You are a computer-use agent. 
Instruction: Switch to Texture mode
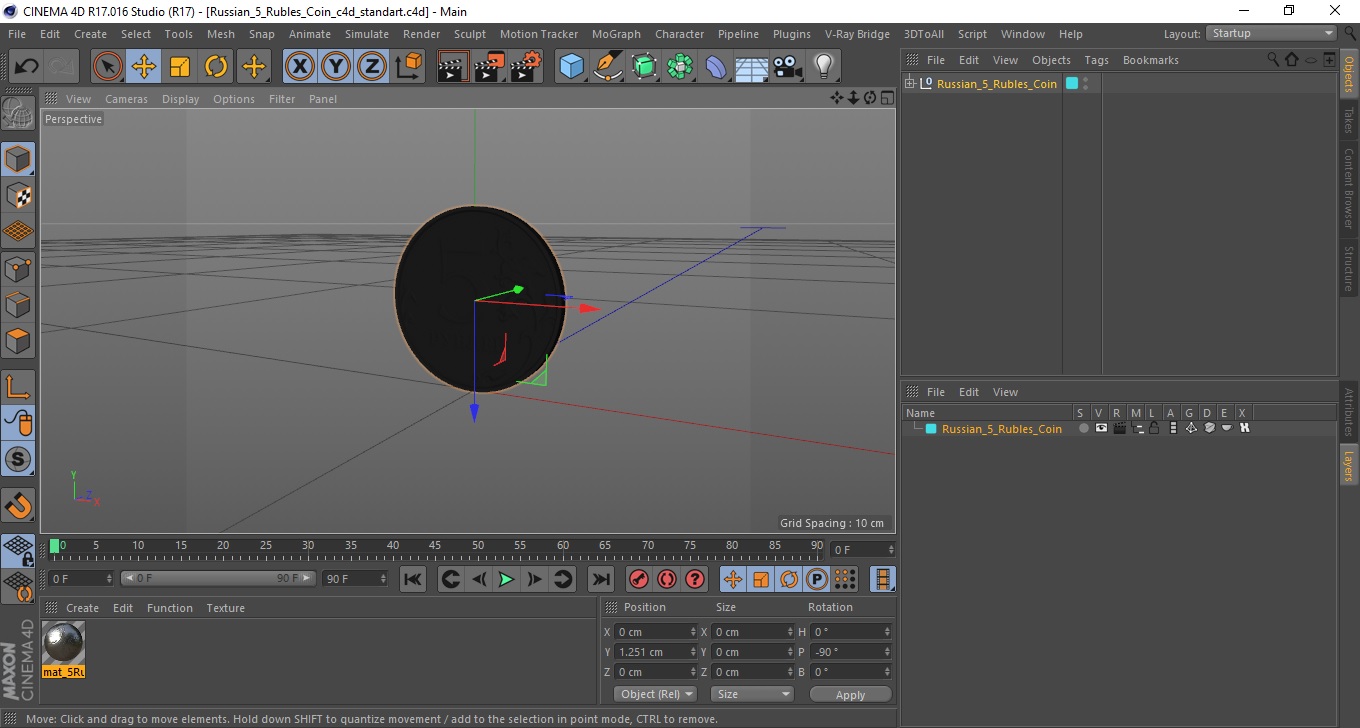[x=18, y=195]
